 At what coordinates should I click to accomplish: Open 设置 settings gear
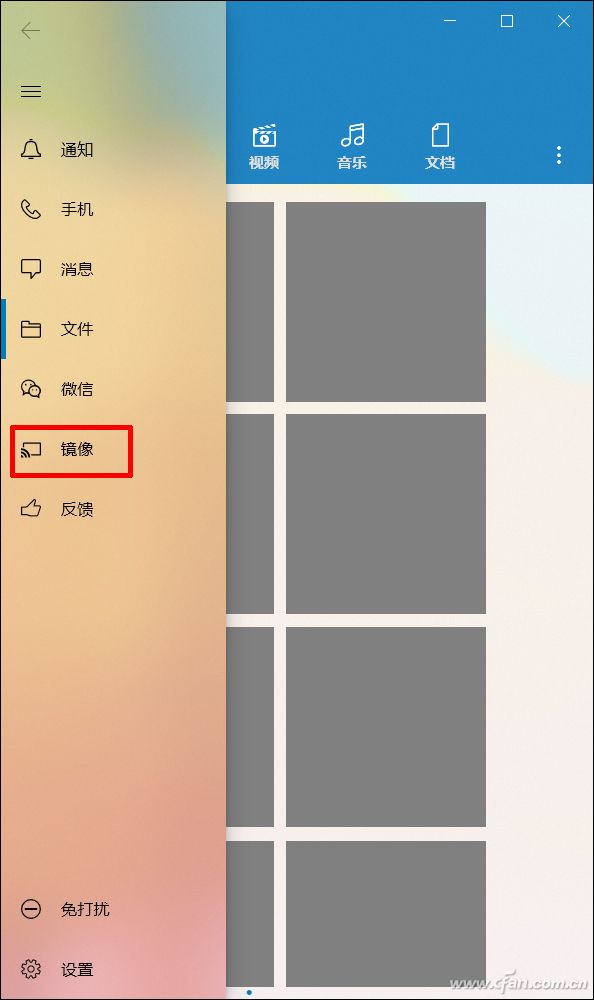[x=57, y=969]
